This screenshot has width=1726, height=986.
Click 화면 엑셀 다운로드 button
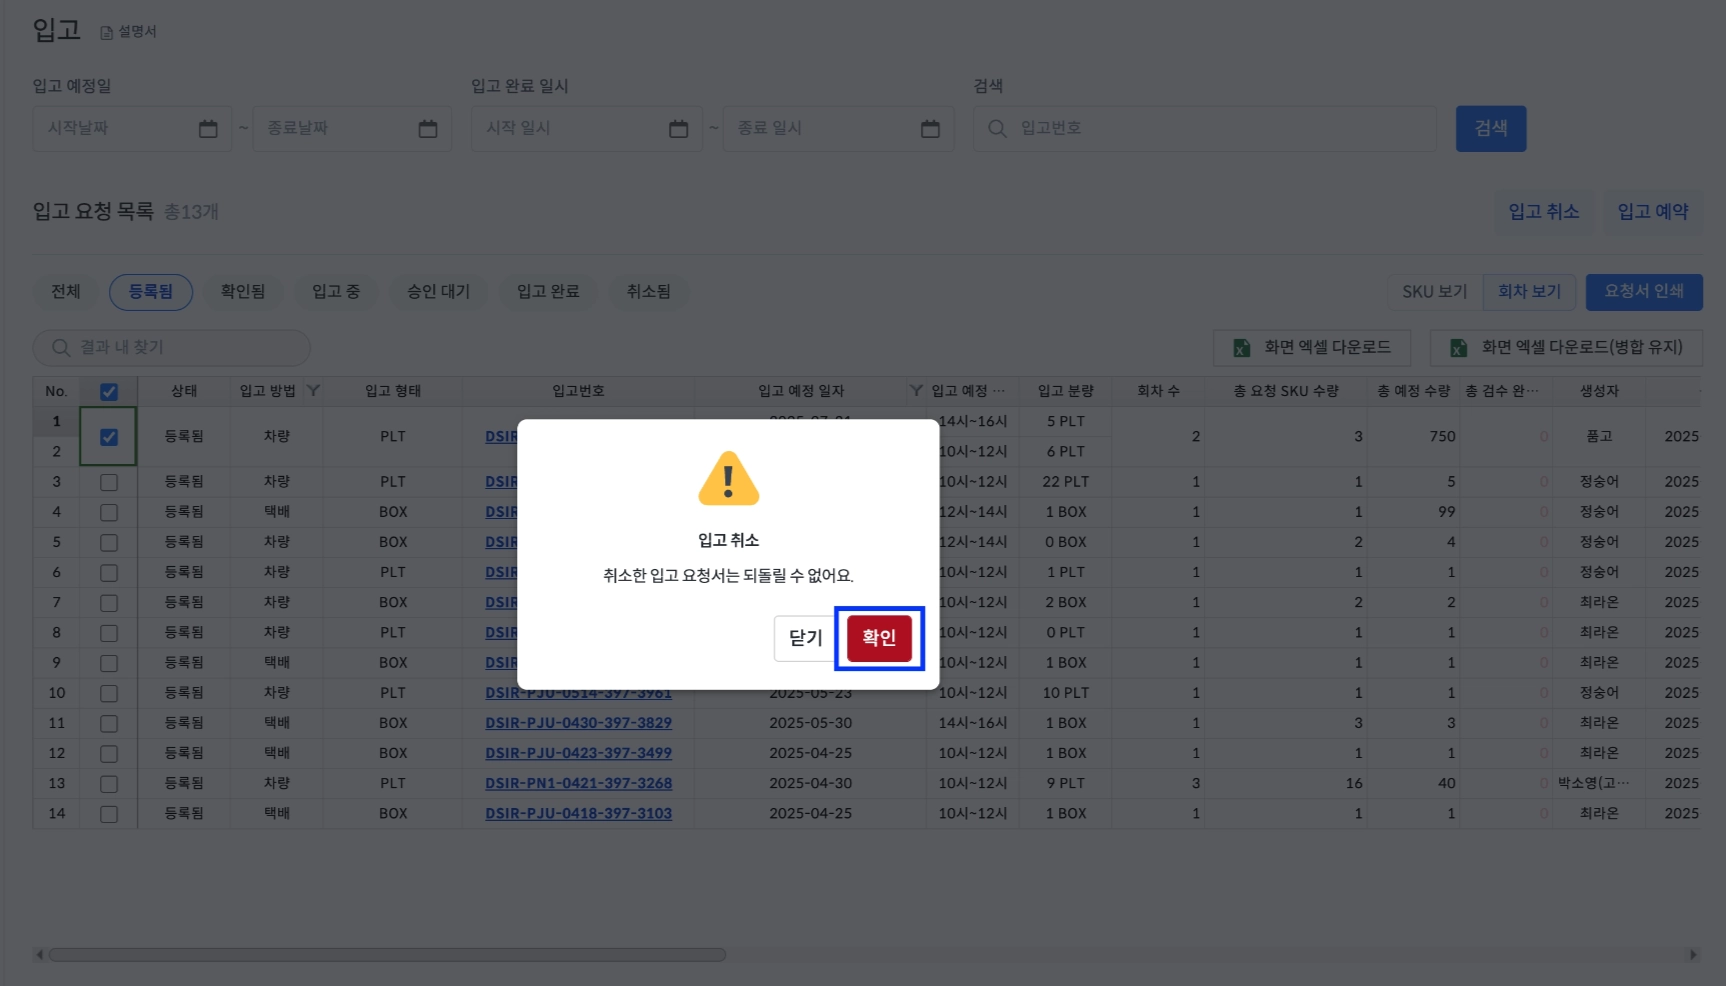(1312, 348)
